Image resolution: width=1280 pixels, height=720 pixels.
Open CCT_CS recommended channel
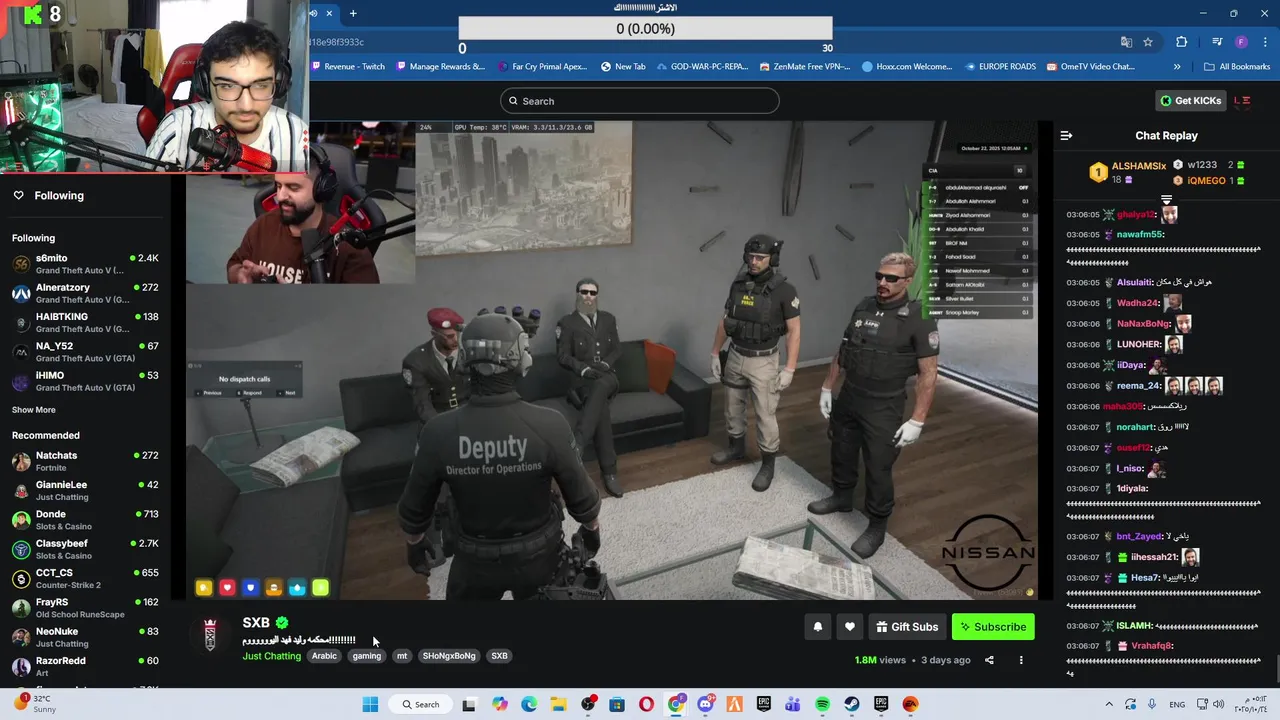coord(85,579)
